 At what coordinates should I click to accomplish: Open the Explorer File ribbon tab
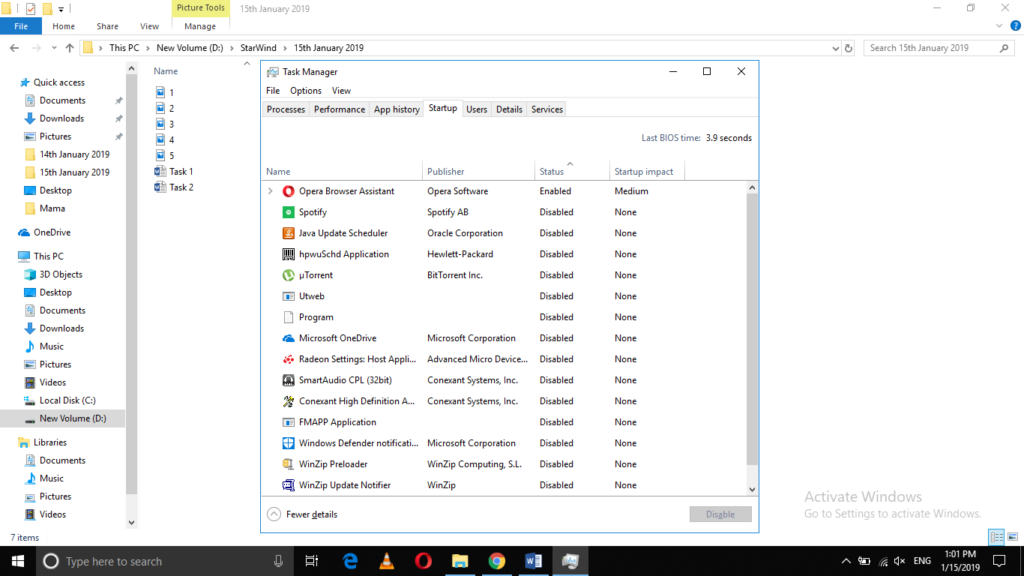[x=21, y=26]
